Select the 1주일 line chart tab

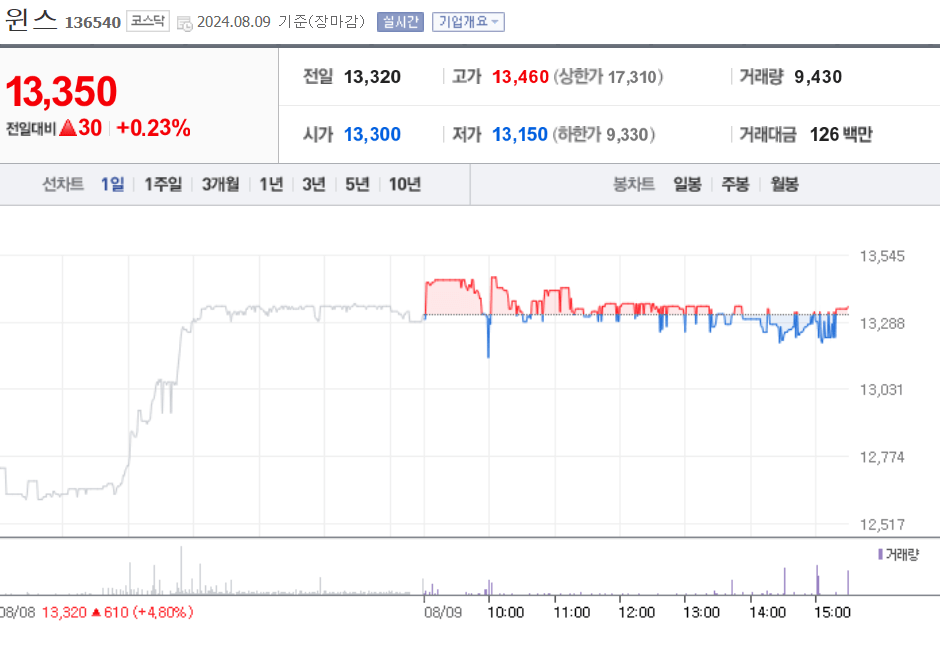(163, 184)
